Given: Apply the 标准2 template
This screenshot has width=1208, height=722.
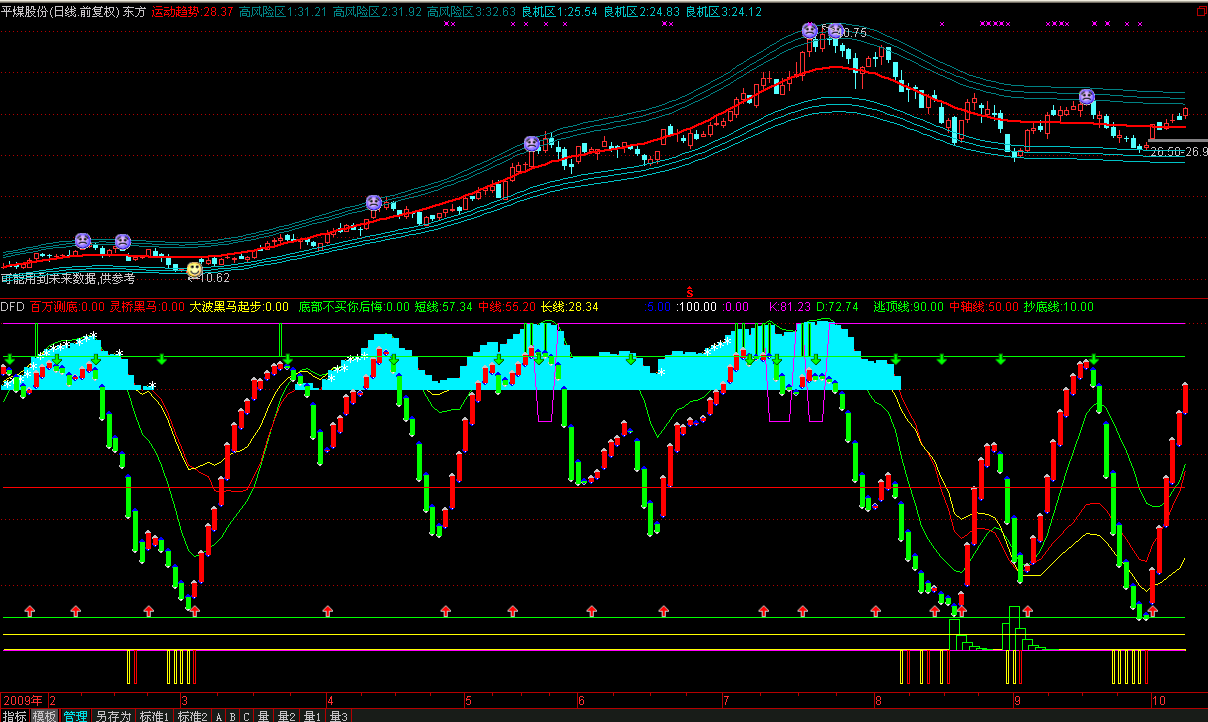Looking at the screenshot, I should point(192,716).
